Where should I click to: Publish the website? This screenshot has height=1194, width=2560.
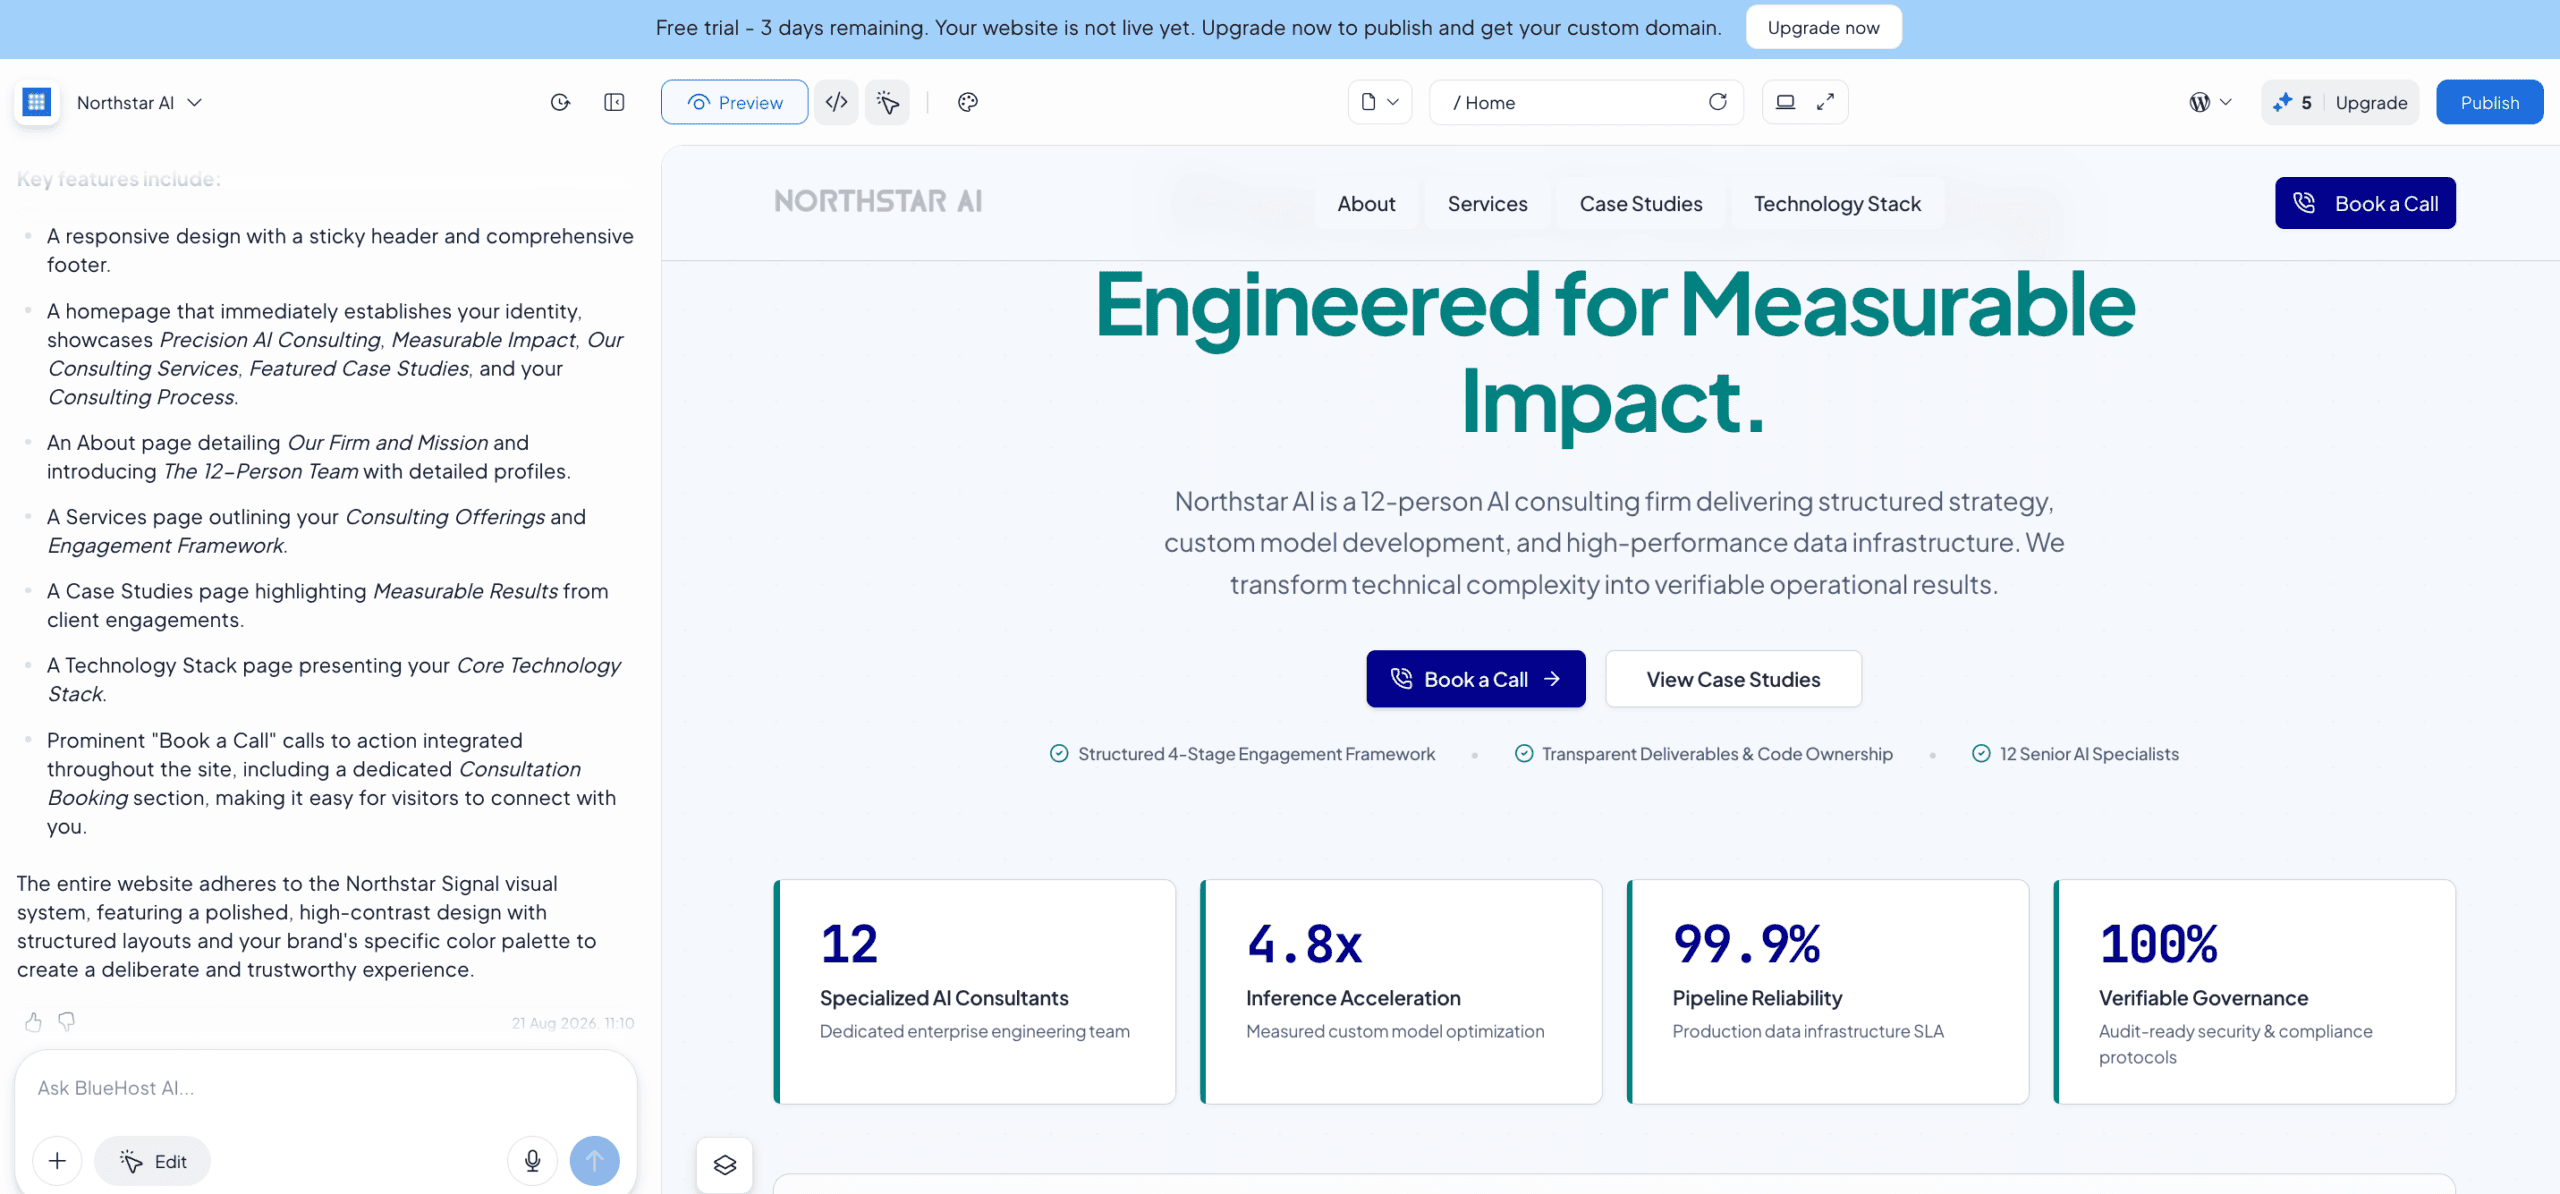(2489, 102)
